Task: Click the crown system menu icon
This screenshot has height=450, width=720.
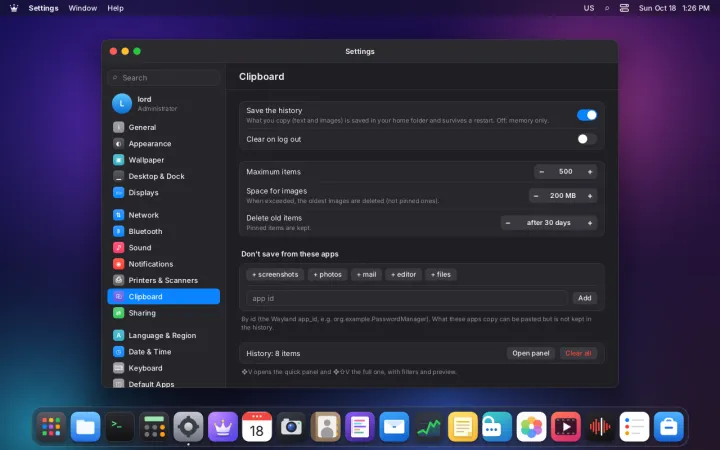Action: click(x=14, y=8)
